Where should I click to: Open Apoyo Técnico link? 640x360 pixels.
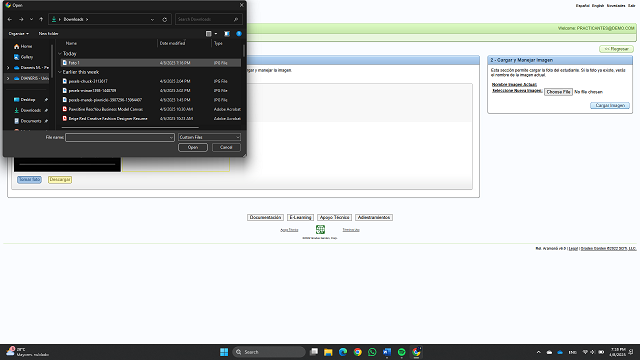[334, 218]
